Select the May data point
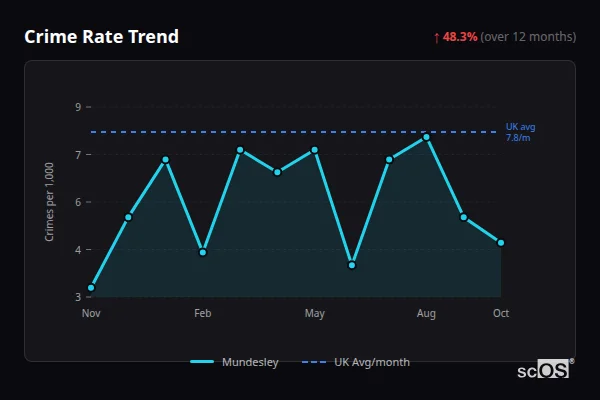The height and width of the screenshot is (400, 600). coord(315,150)
